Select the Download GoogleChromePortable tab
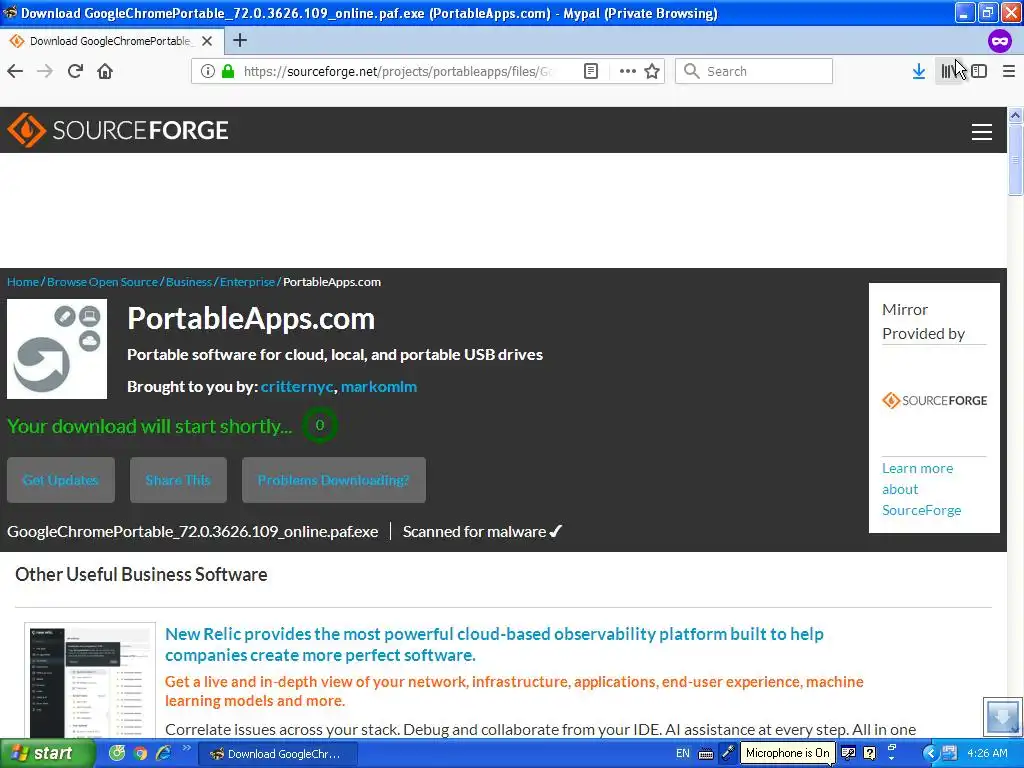 tap(110, 40)
